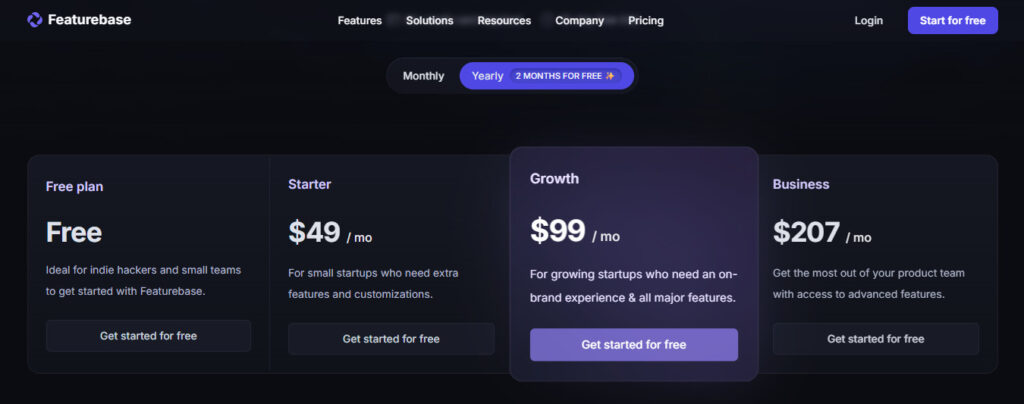Click the Login link
Viewport: 1024px width, 404px height.
coord(869,21)
